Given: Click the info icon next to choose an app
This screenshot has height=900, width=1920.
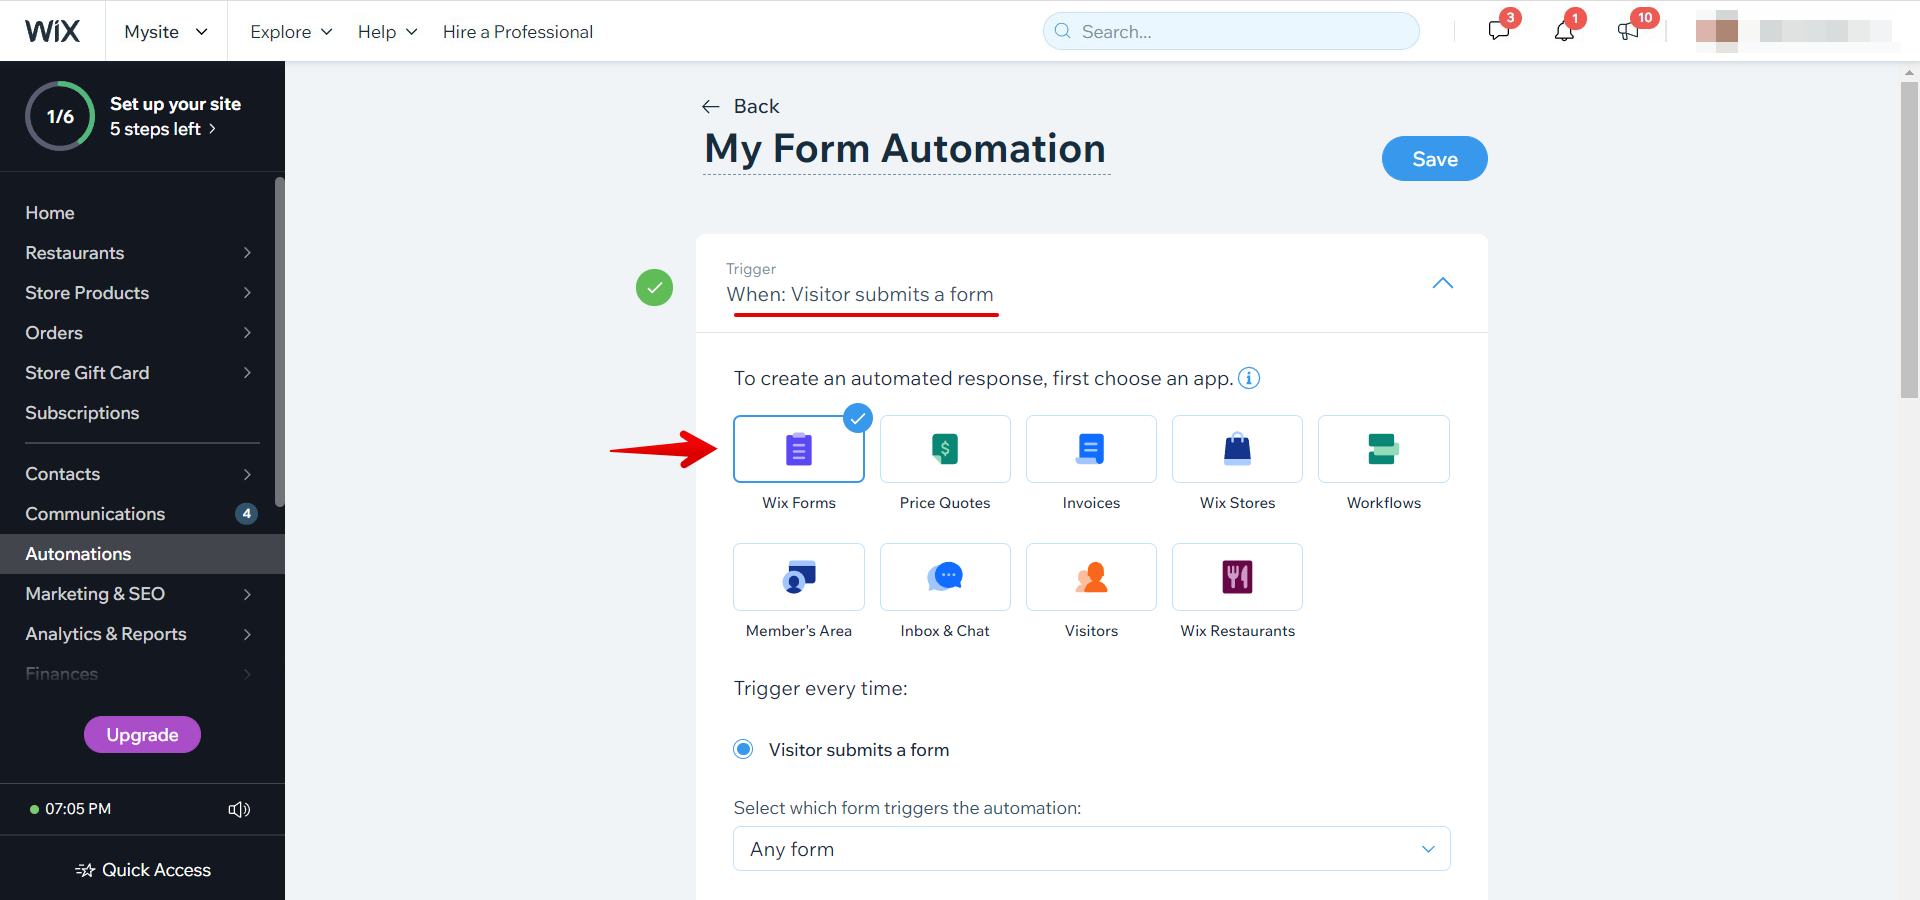Looking at the screenshot, I should tap(1249, 378).
